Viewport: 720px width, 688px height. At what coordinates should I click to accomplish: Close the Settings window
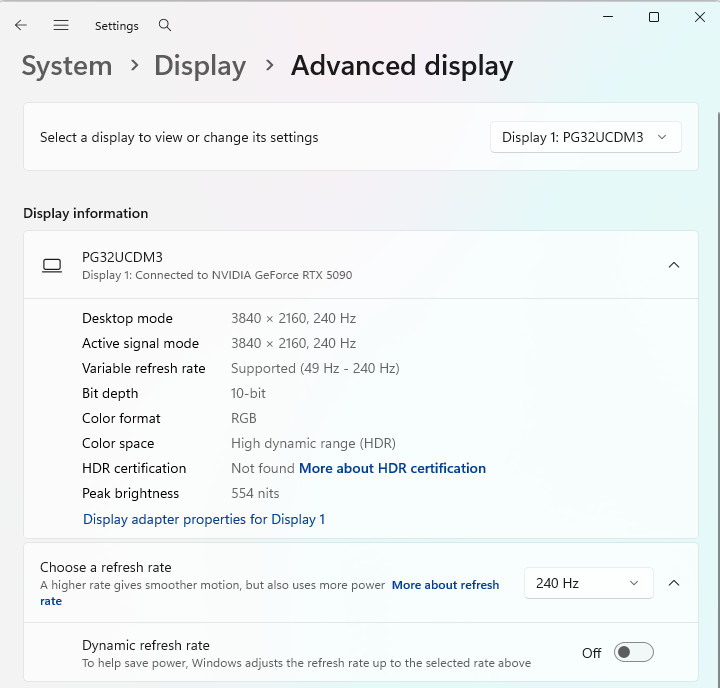pos(700,17)
